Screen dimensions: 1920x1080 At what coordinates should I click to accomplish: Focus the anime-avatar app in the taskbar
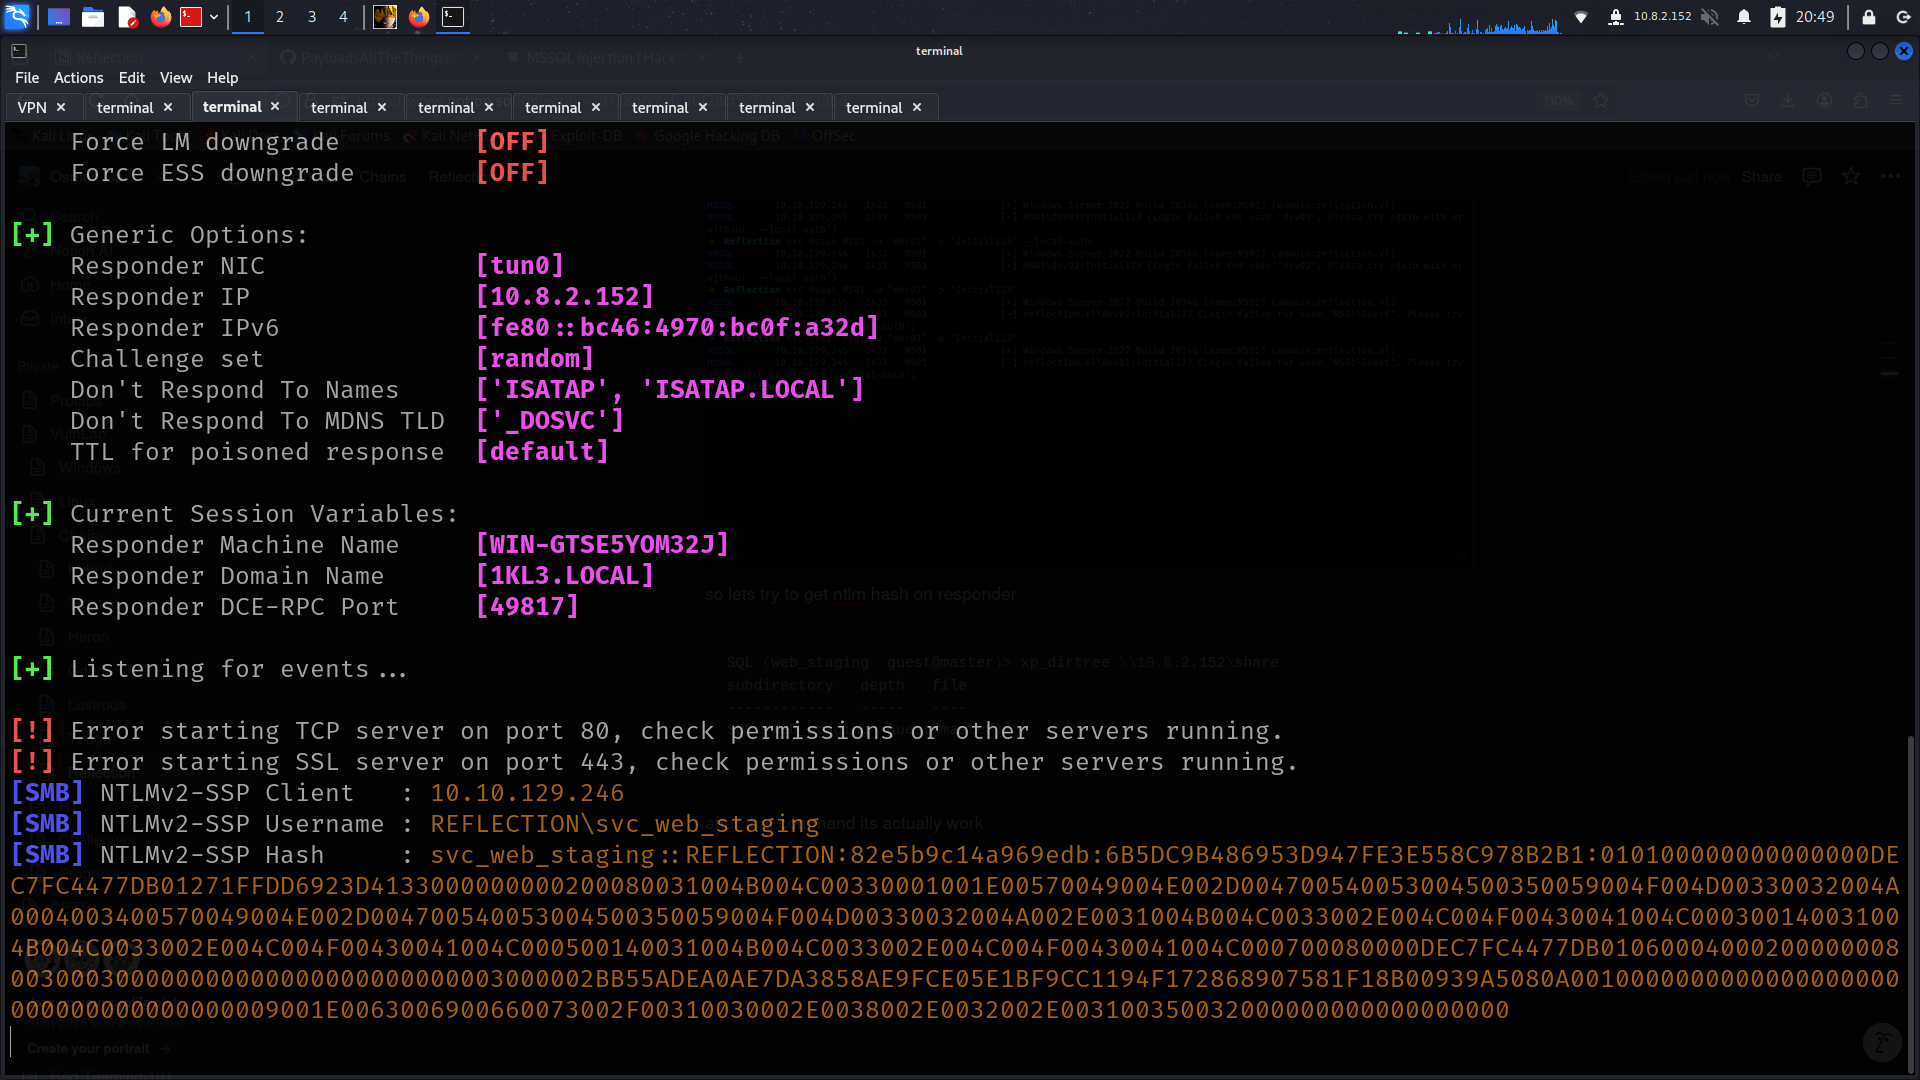(x=385, y=17)
